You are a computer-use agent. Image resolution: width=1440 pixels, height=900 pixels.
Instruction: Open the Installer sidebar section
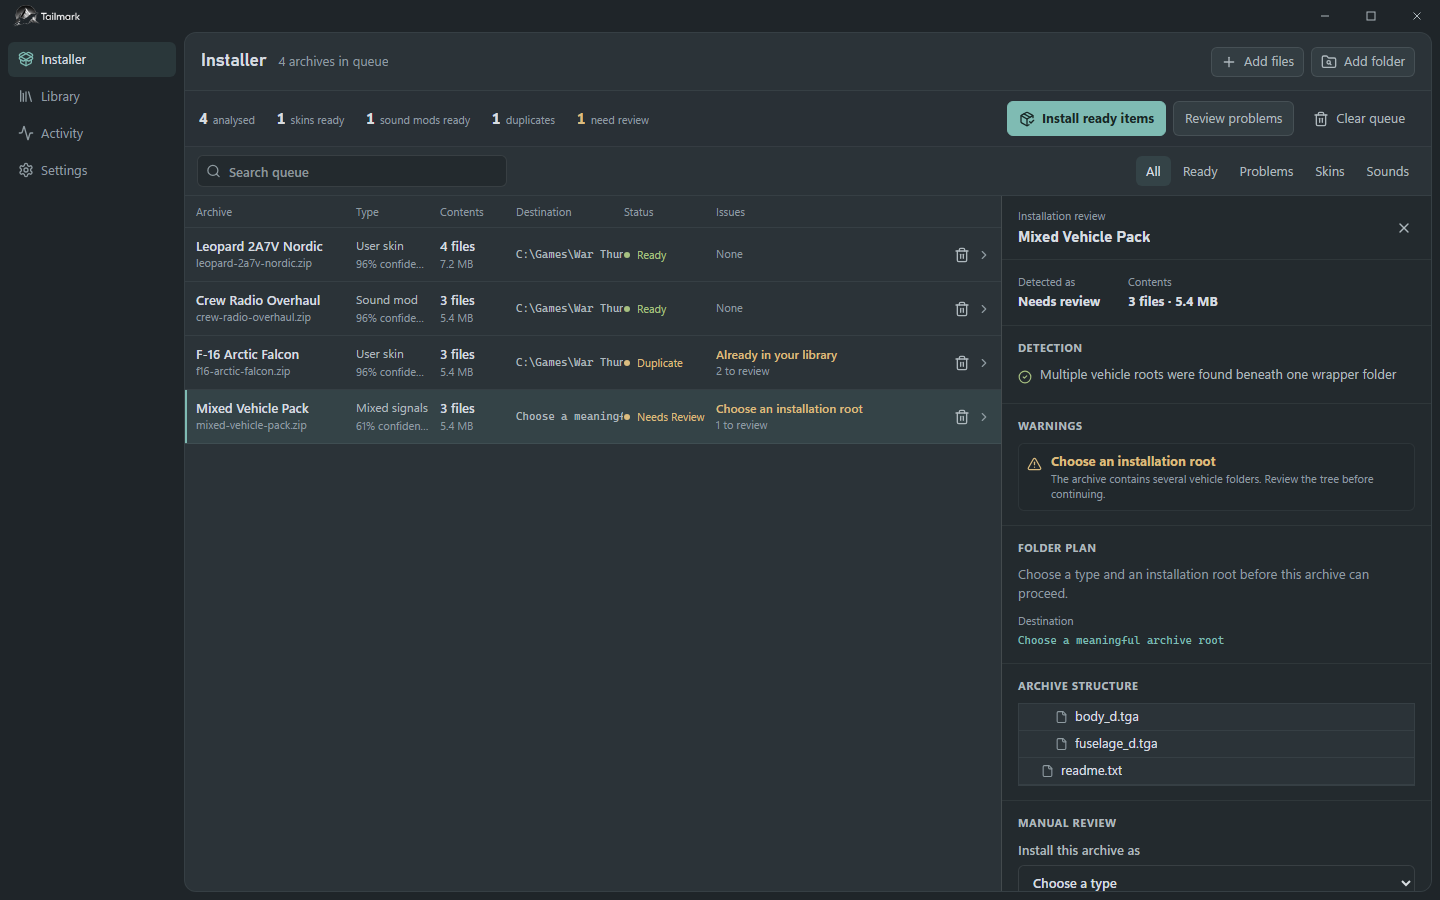point(92,59)
